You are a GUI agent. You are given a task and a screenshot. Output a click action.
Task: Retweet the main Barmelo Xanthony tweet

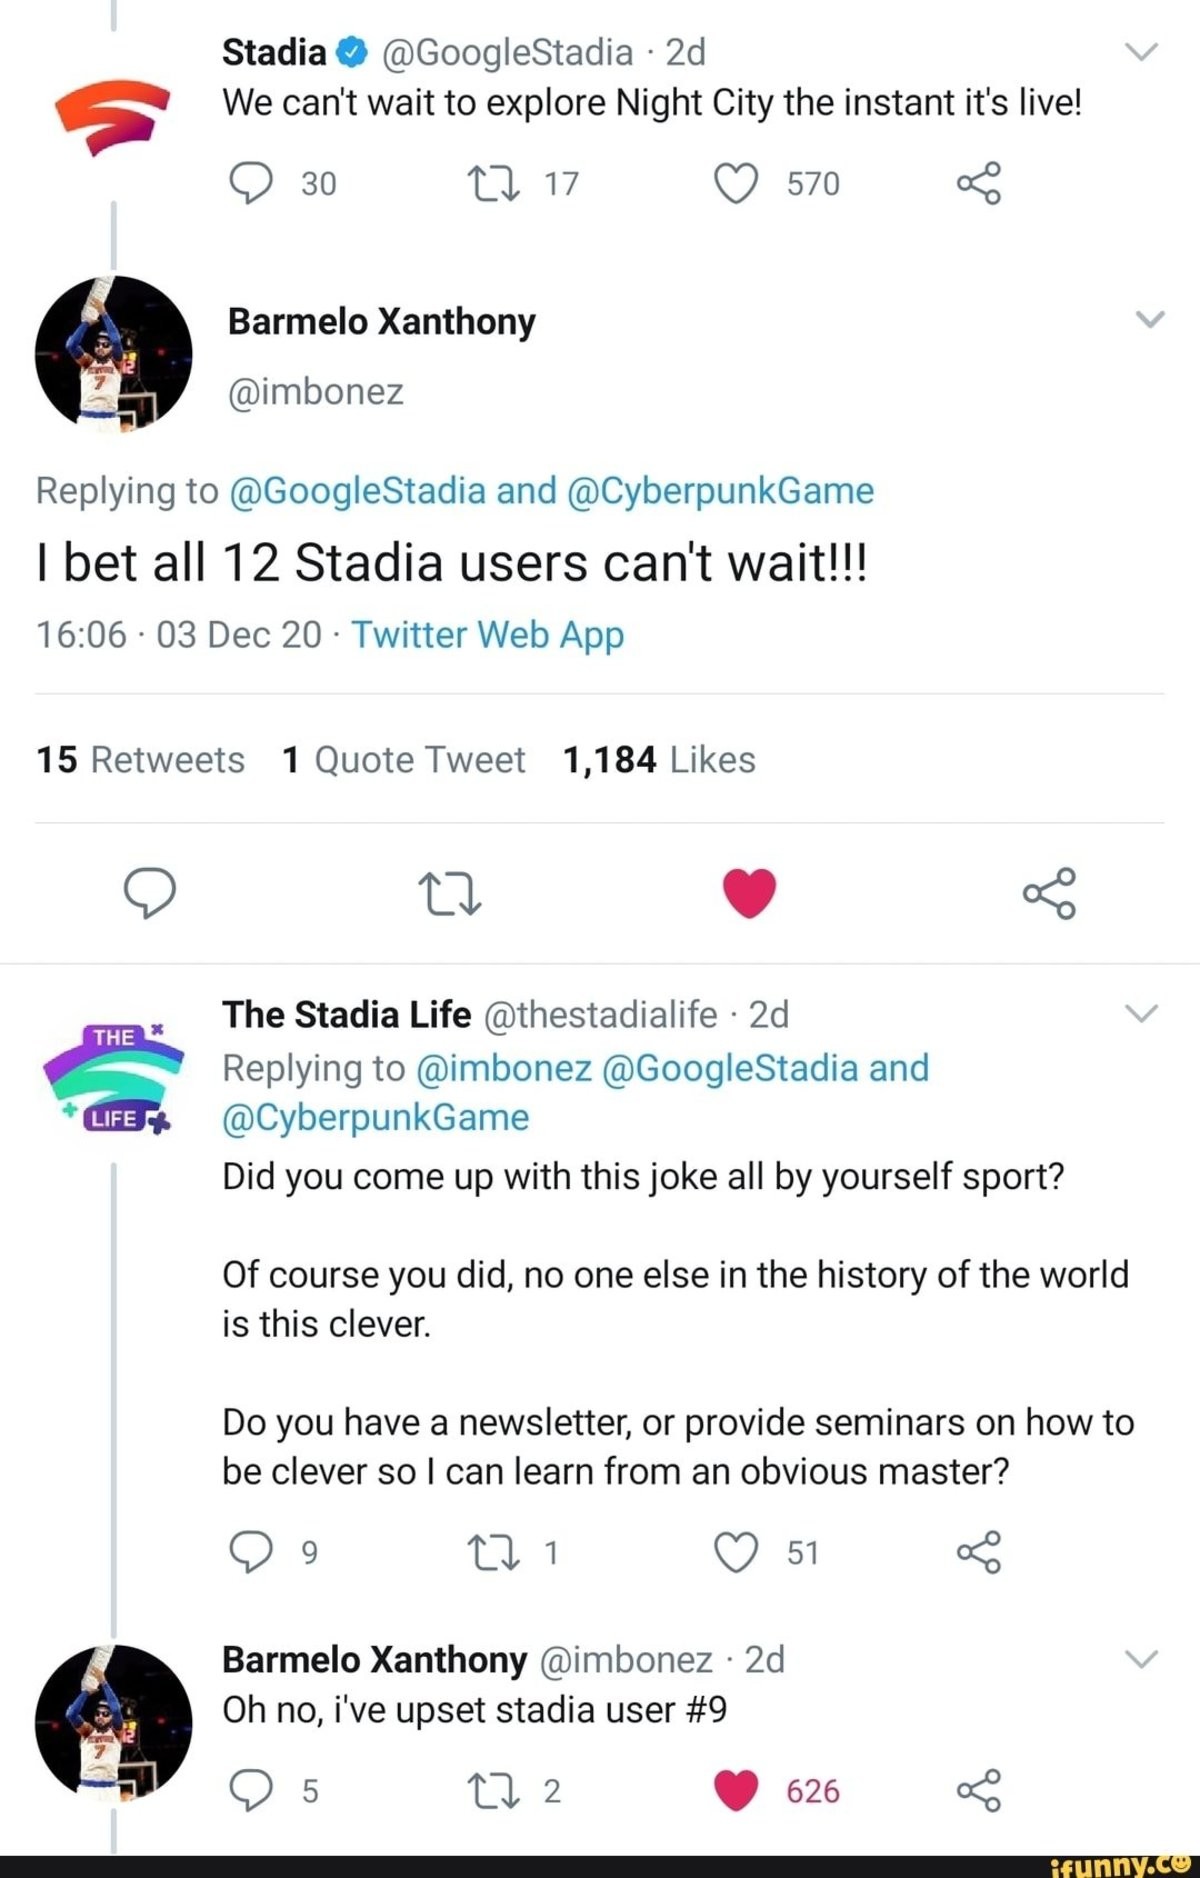pyautogui.click(x=450, y=893)
